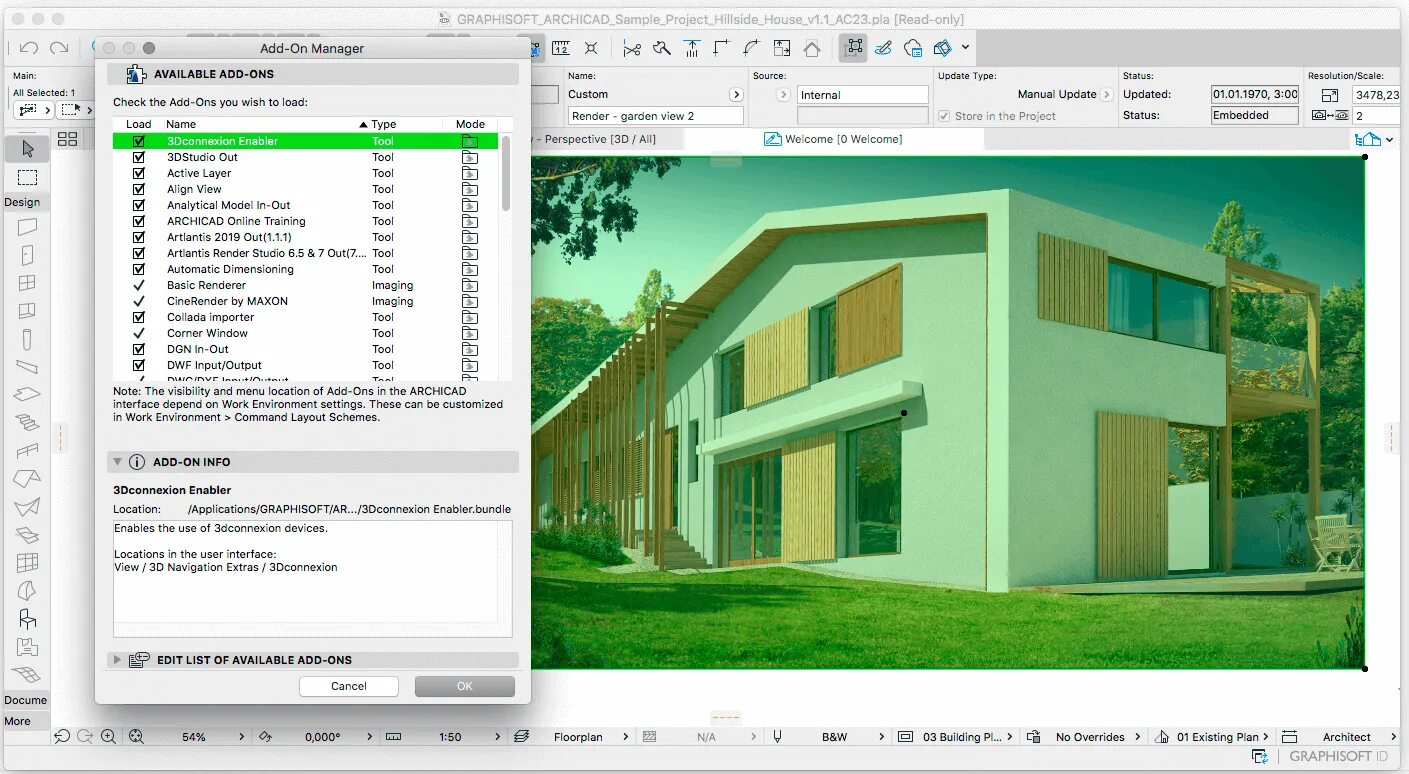Click the Window tool in the toolbox
Screen dimensions: 1409x774
tap(27, 283)
